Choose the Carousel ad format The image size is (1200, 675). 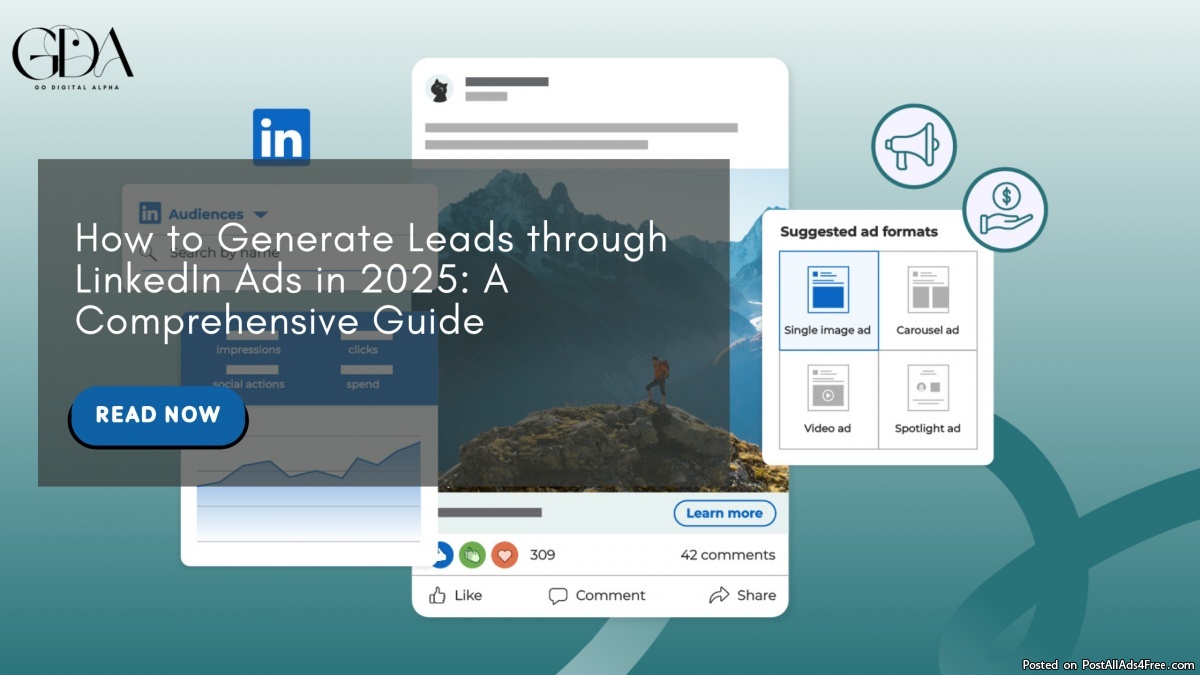[x=927, y=300]
